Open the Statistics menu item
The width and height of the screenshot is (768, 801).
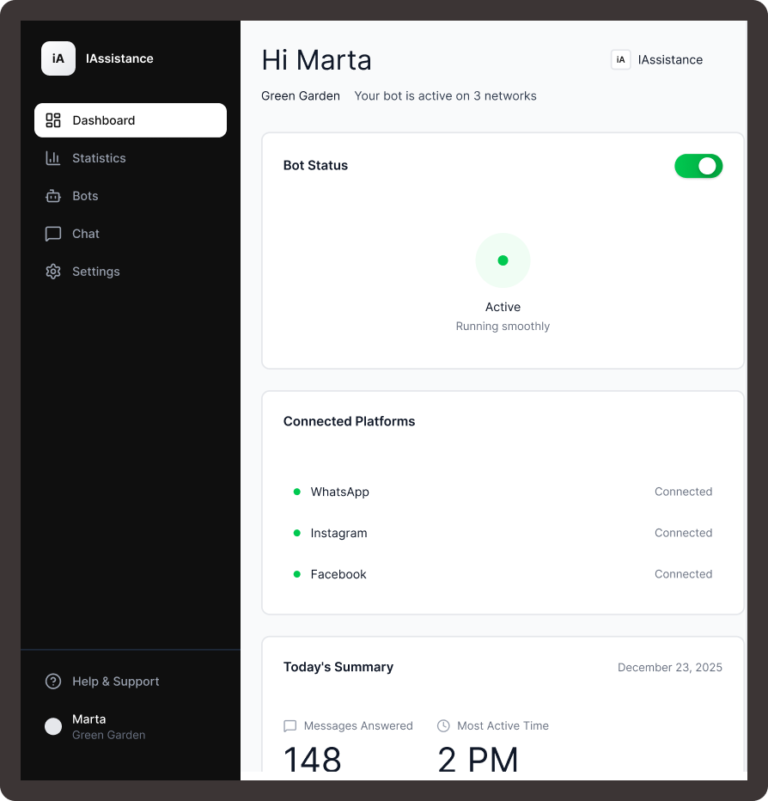(99, 158)
